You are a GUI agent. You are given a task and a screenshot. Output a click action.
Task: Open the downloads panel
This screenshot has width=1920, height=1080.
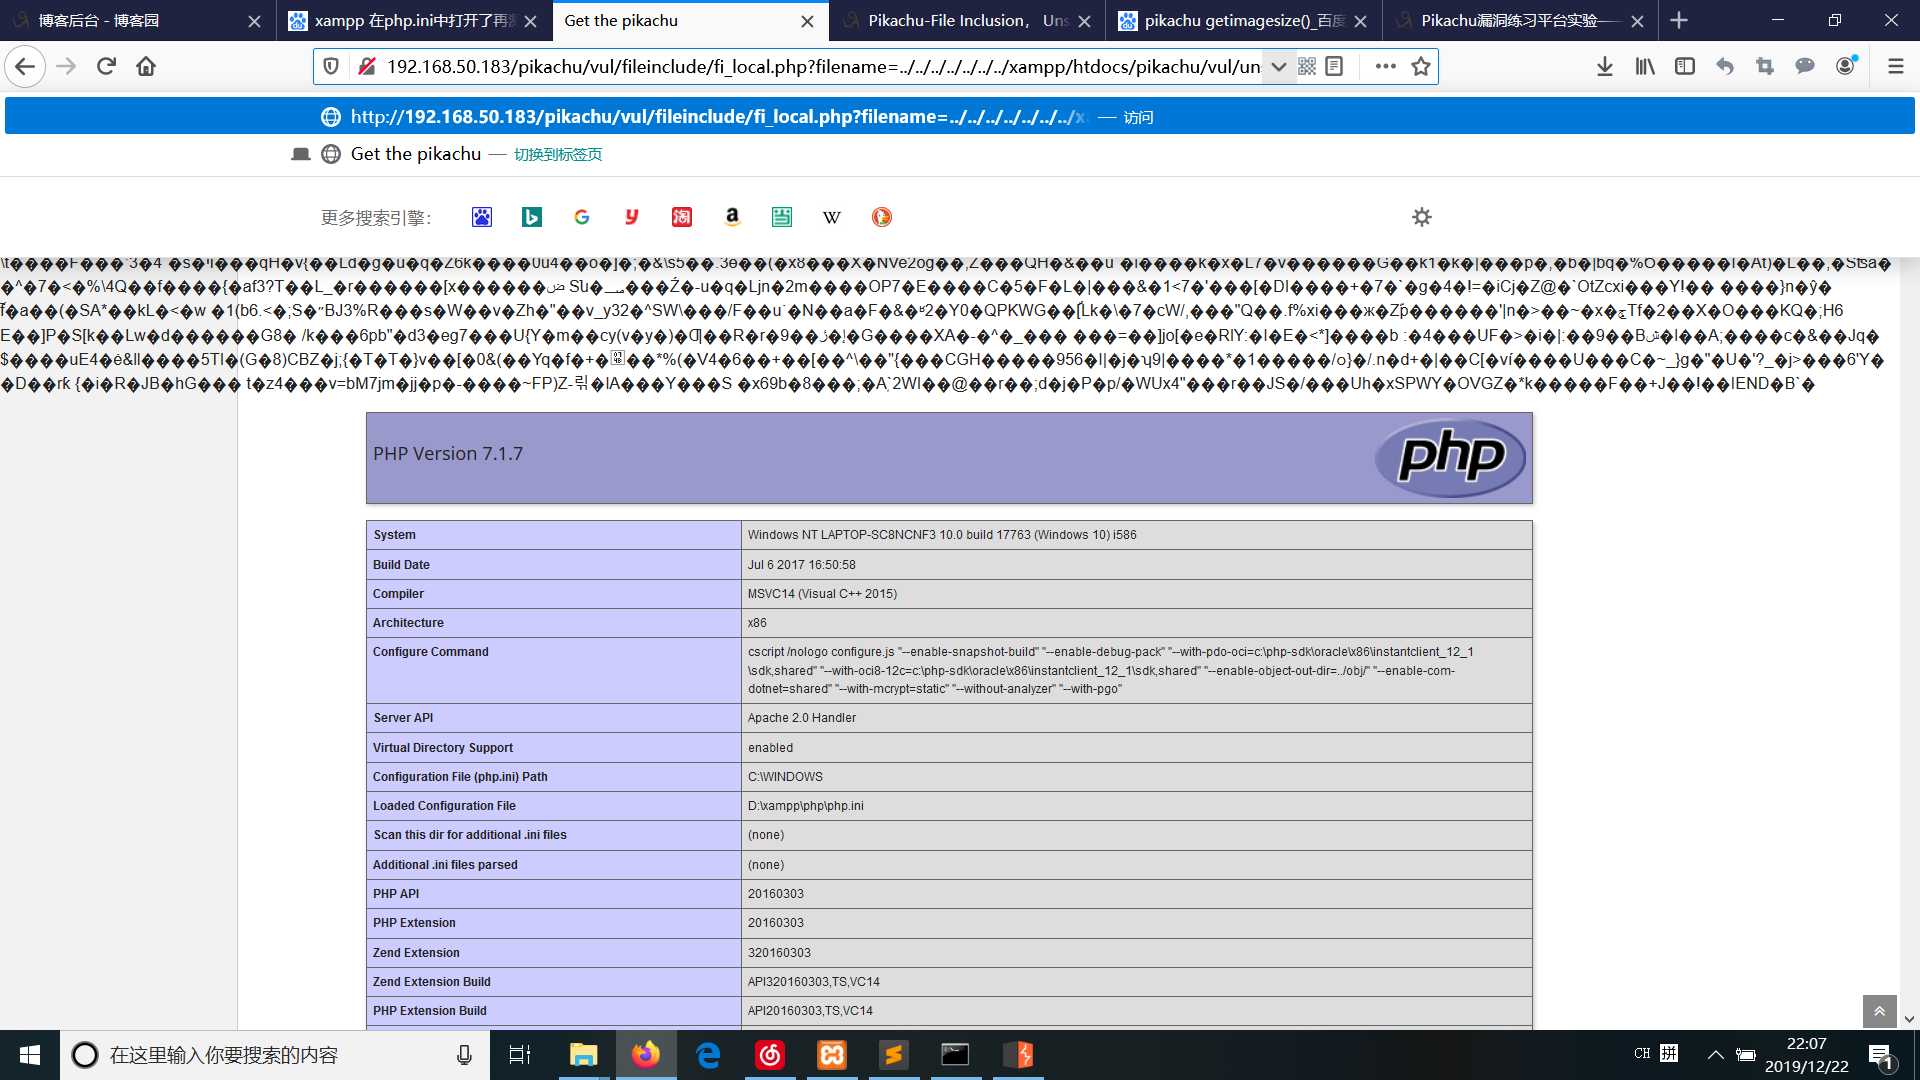click(1604, 67)
